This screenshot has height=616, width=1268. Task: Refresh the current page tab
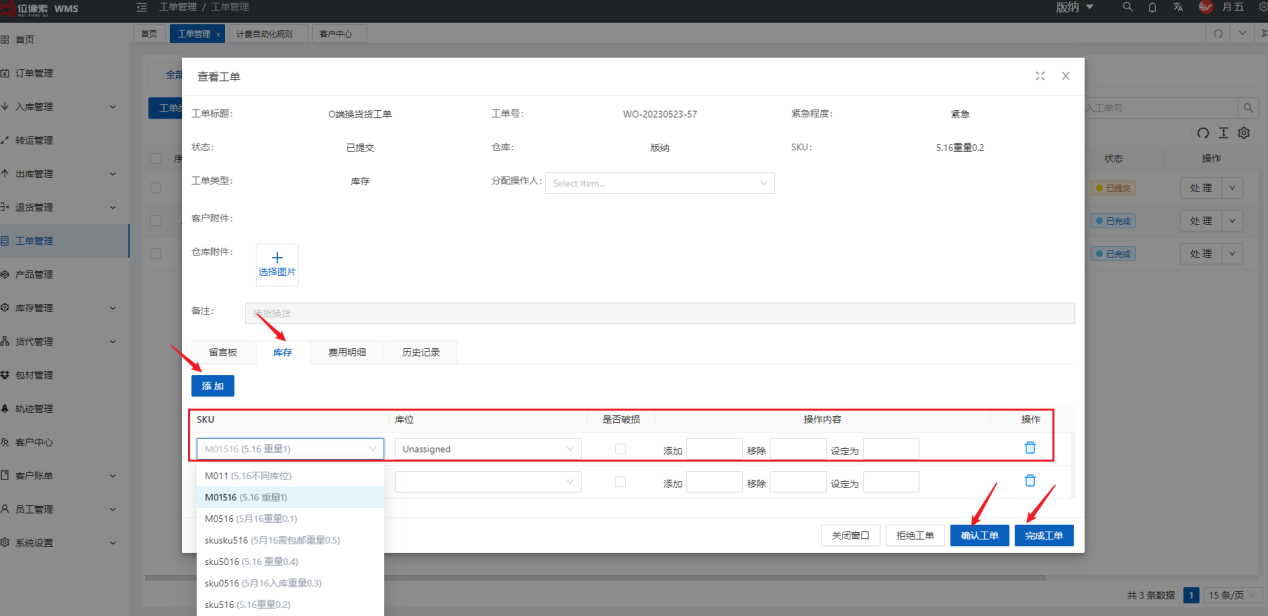point(1218,33)
